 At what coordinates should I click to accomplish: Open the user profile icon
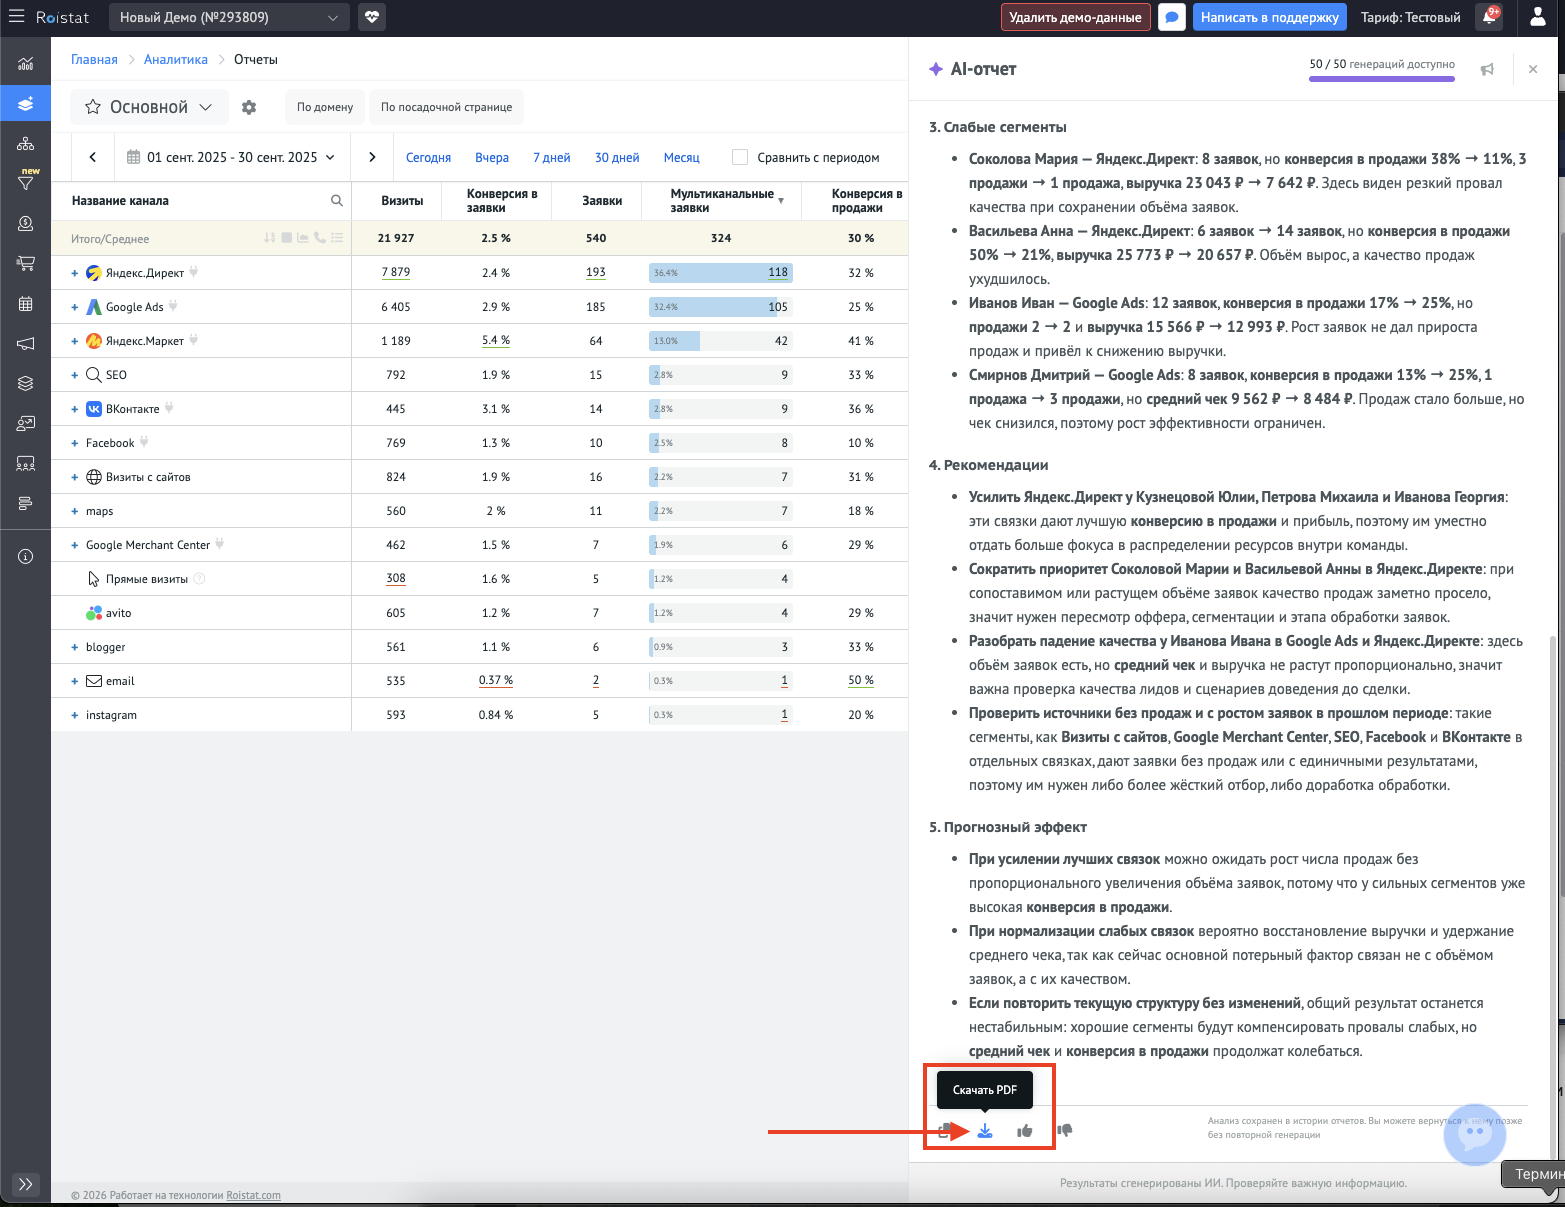click(1538, 17)
